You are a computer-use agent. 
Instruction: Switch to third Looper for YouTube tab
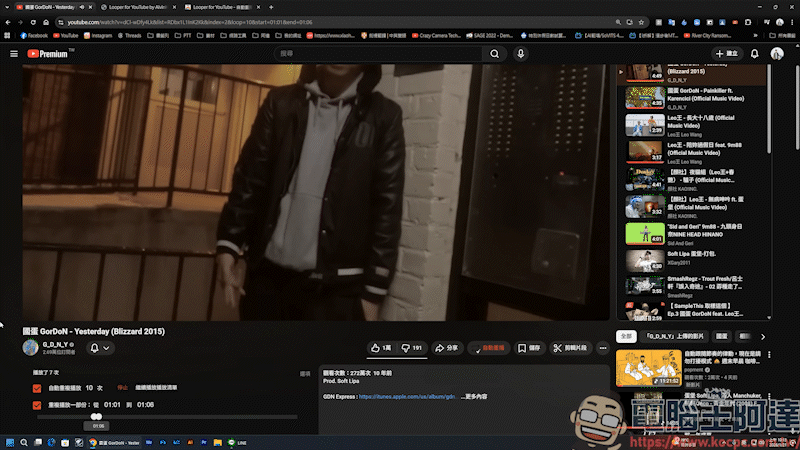coord(222,7)
